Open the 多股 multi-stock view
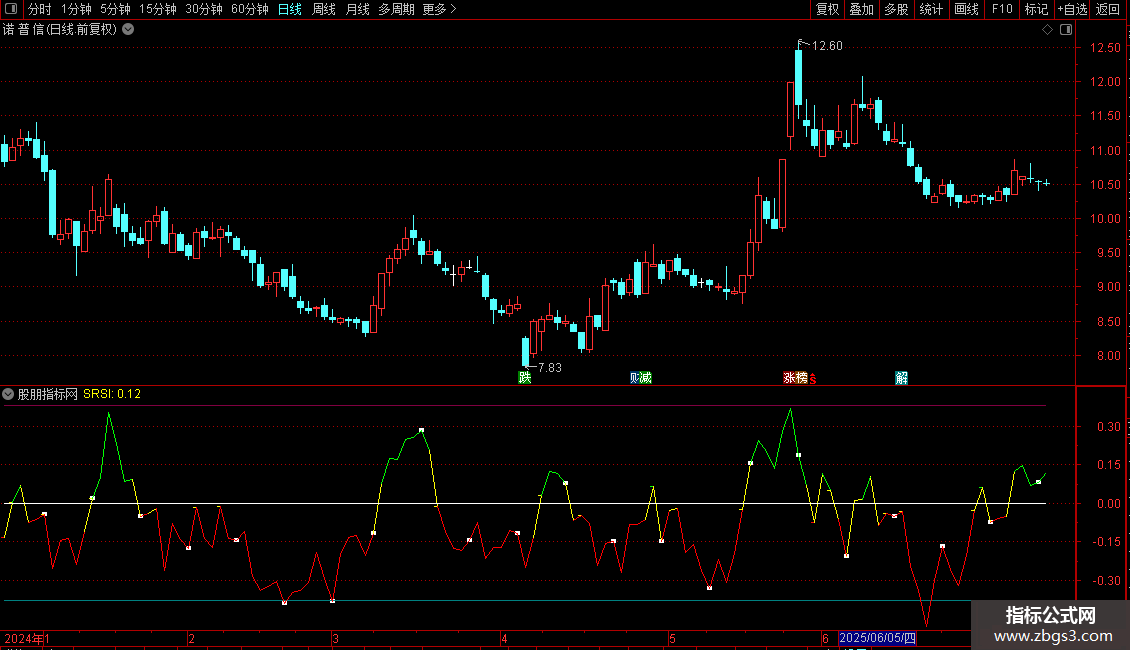The width and height of the screenshot is (1130, 650). (896, 9)
